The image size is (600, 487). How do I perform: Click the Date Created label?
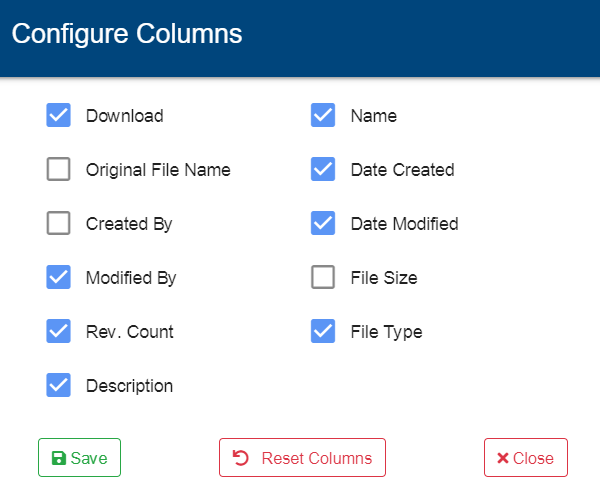click(x=403, y=170)
